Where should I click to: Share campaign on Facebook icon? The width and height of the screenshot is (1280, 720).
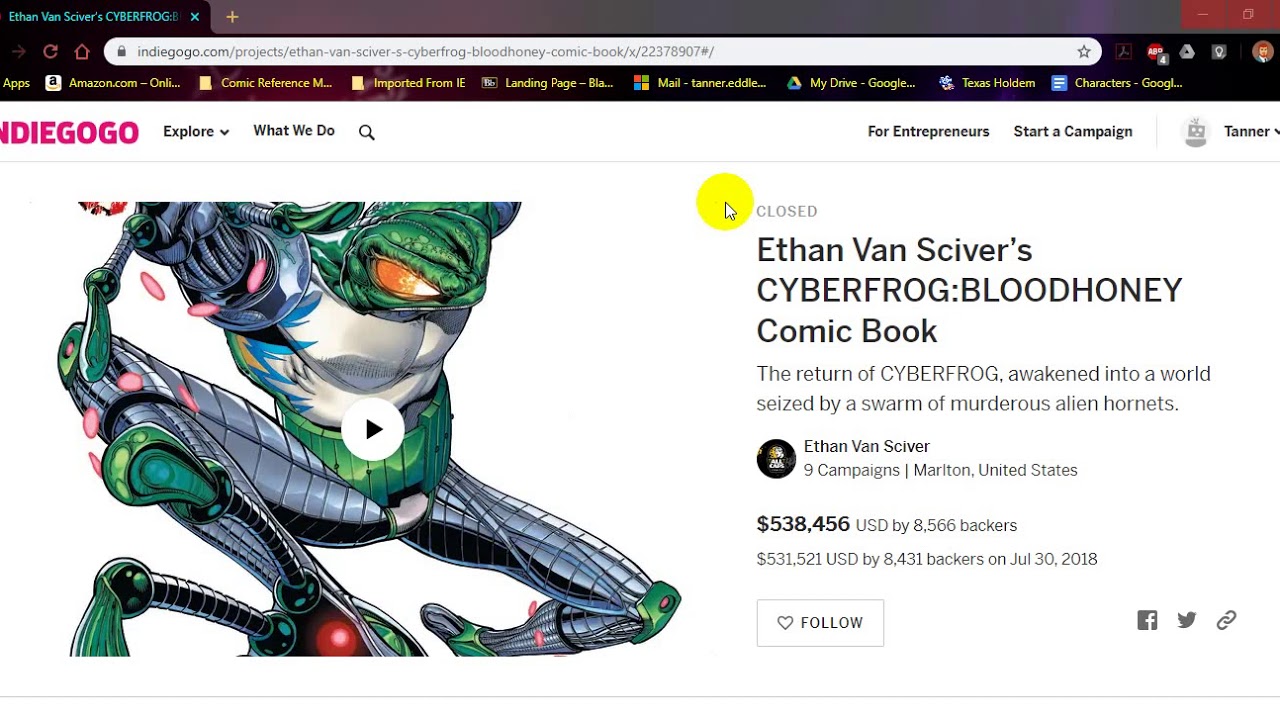1147,620
